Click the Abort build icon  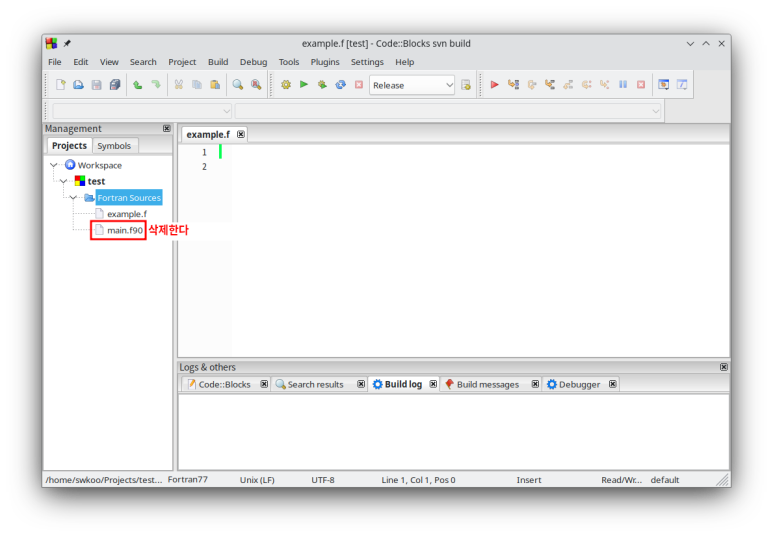click(359, 85)
